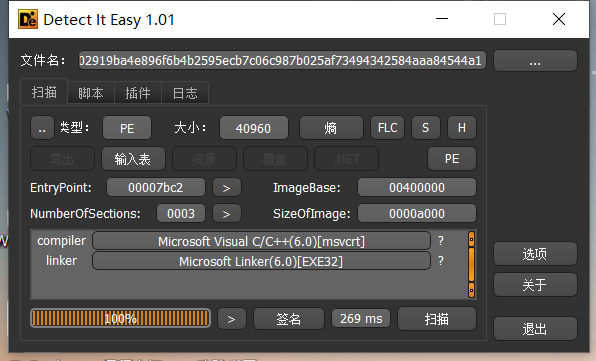Click the > arrow next to EntryPoint
Viewport: 596px width, 361px height.
pyautogui.click(x=227, y=187)
